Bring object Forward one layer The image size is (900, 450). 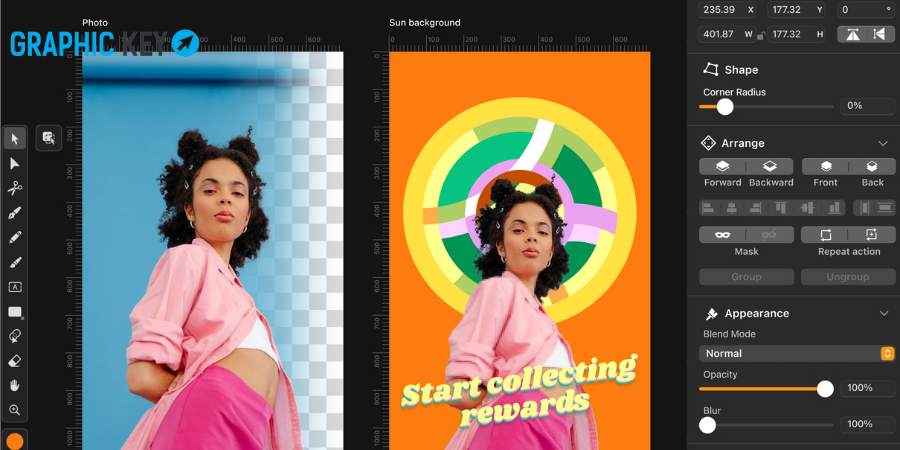tap(722, 166)
